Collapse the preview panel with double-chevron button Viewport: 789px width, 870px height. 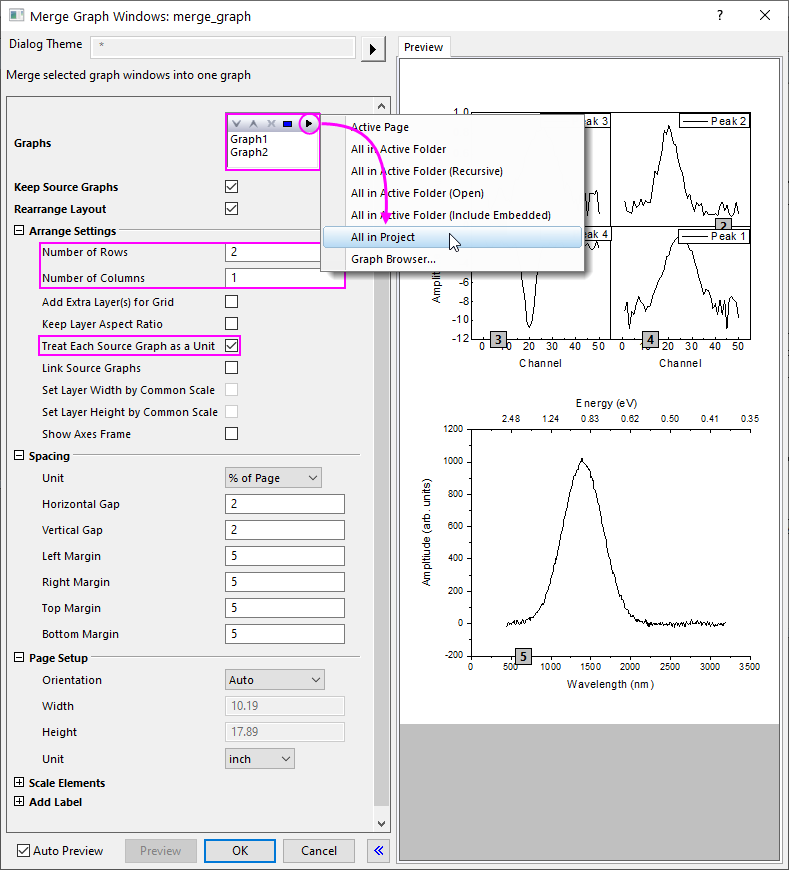pos(378,851)
